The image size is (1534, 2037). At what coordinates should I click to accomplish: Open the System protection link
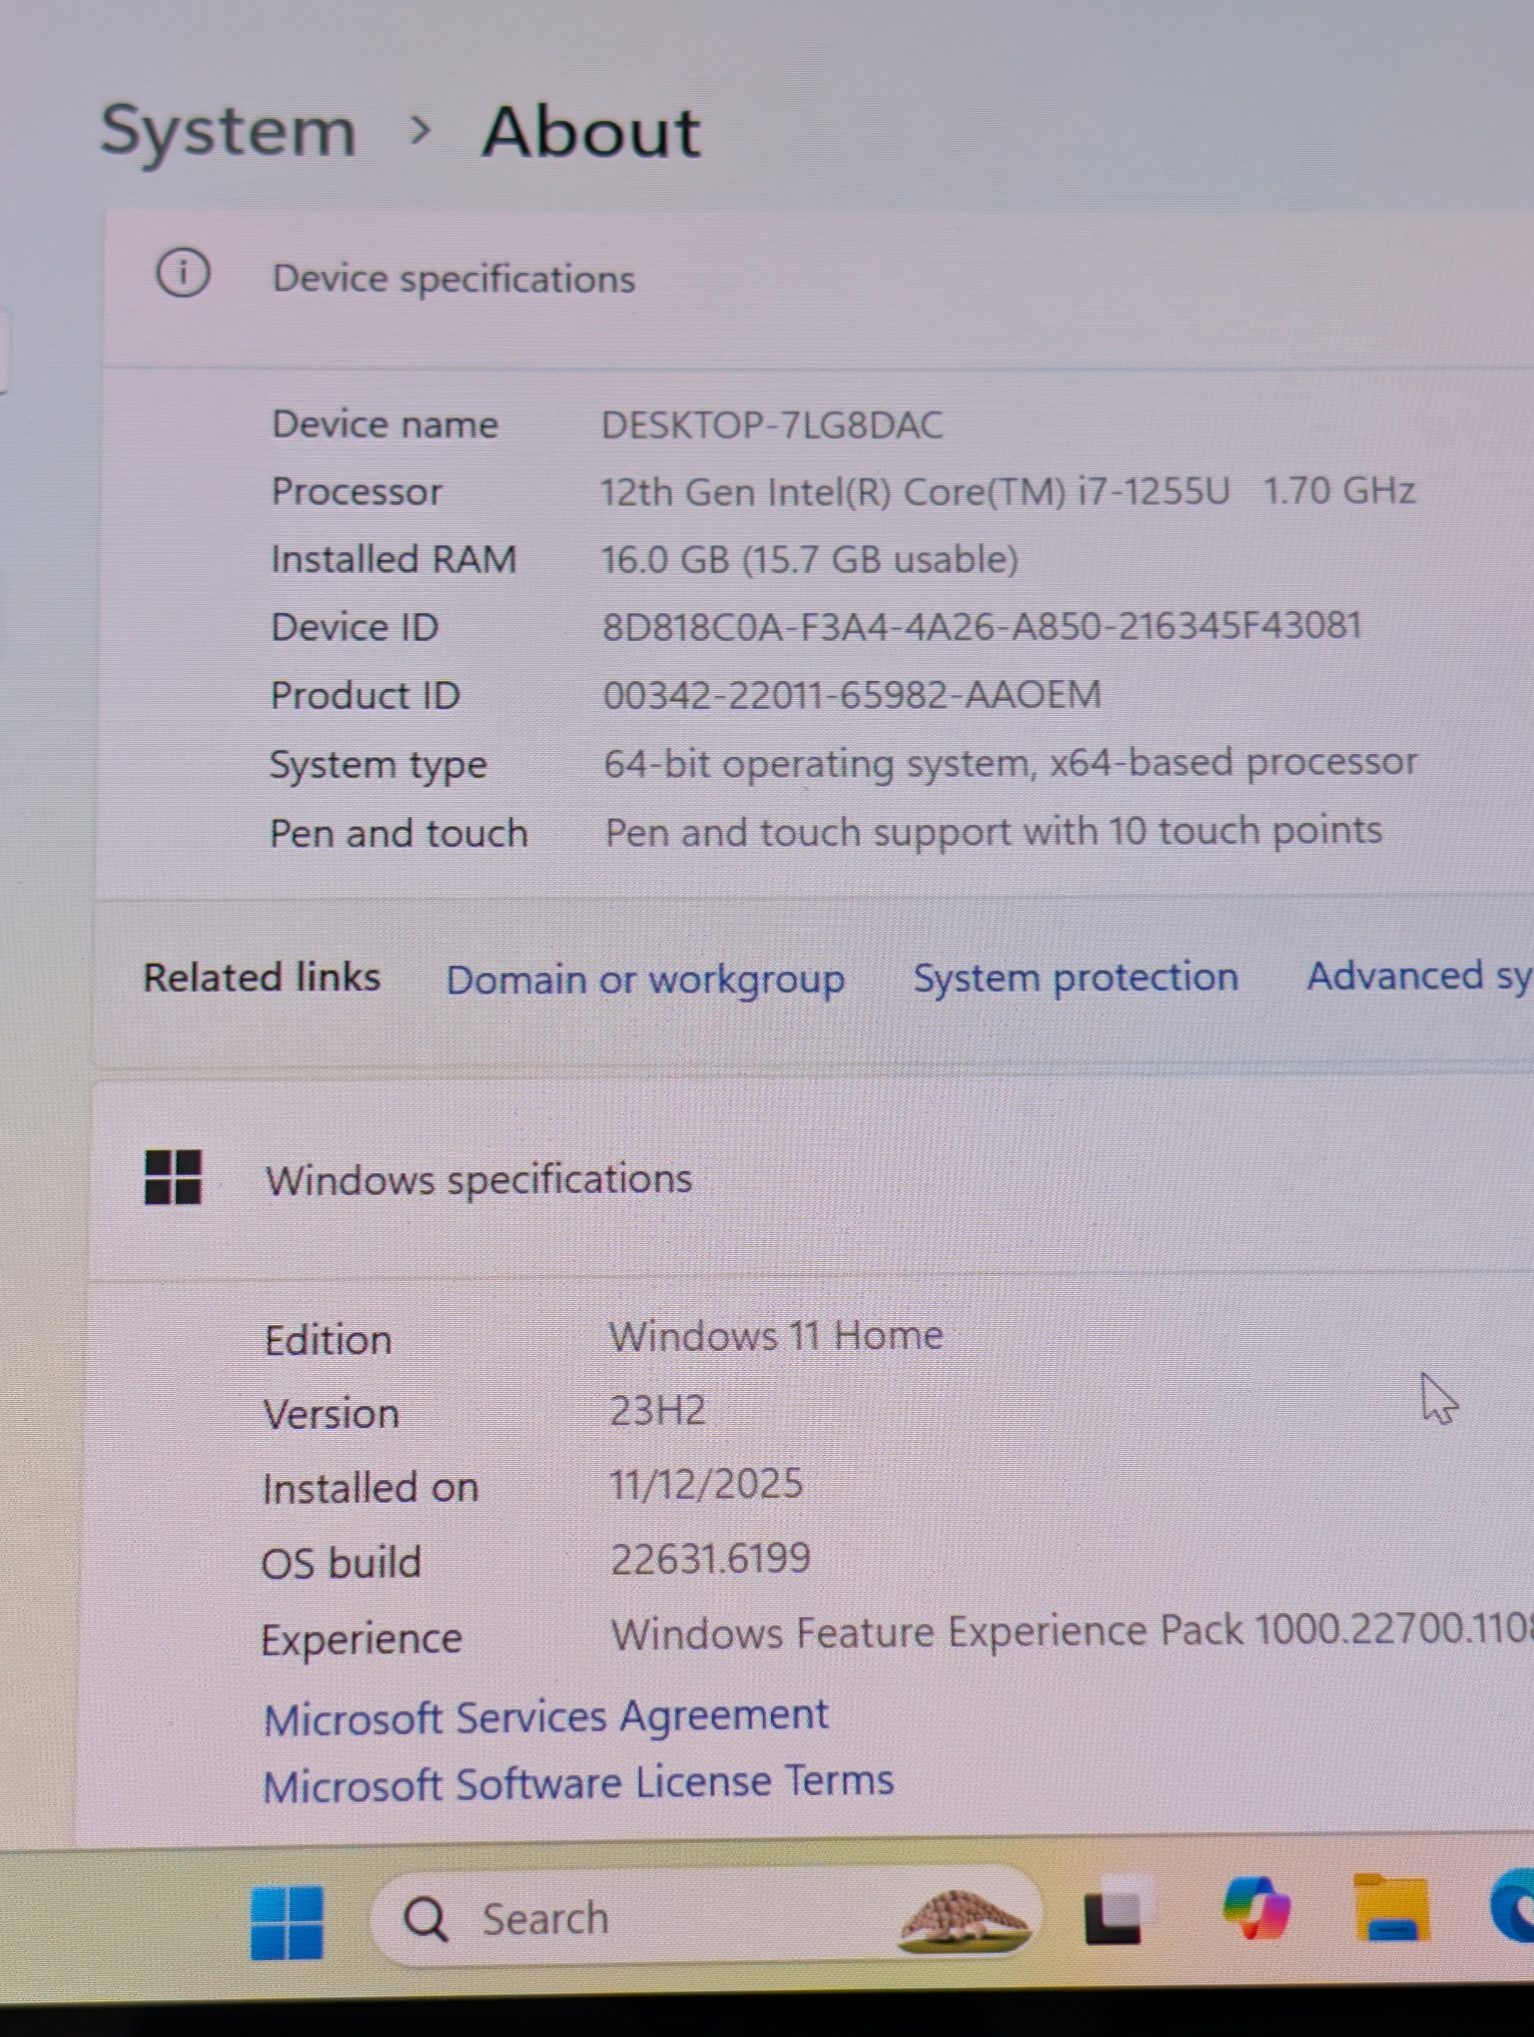coord(1075,977)
